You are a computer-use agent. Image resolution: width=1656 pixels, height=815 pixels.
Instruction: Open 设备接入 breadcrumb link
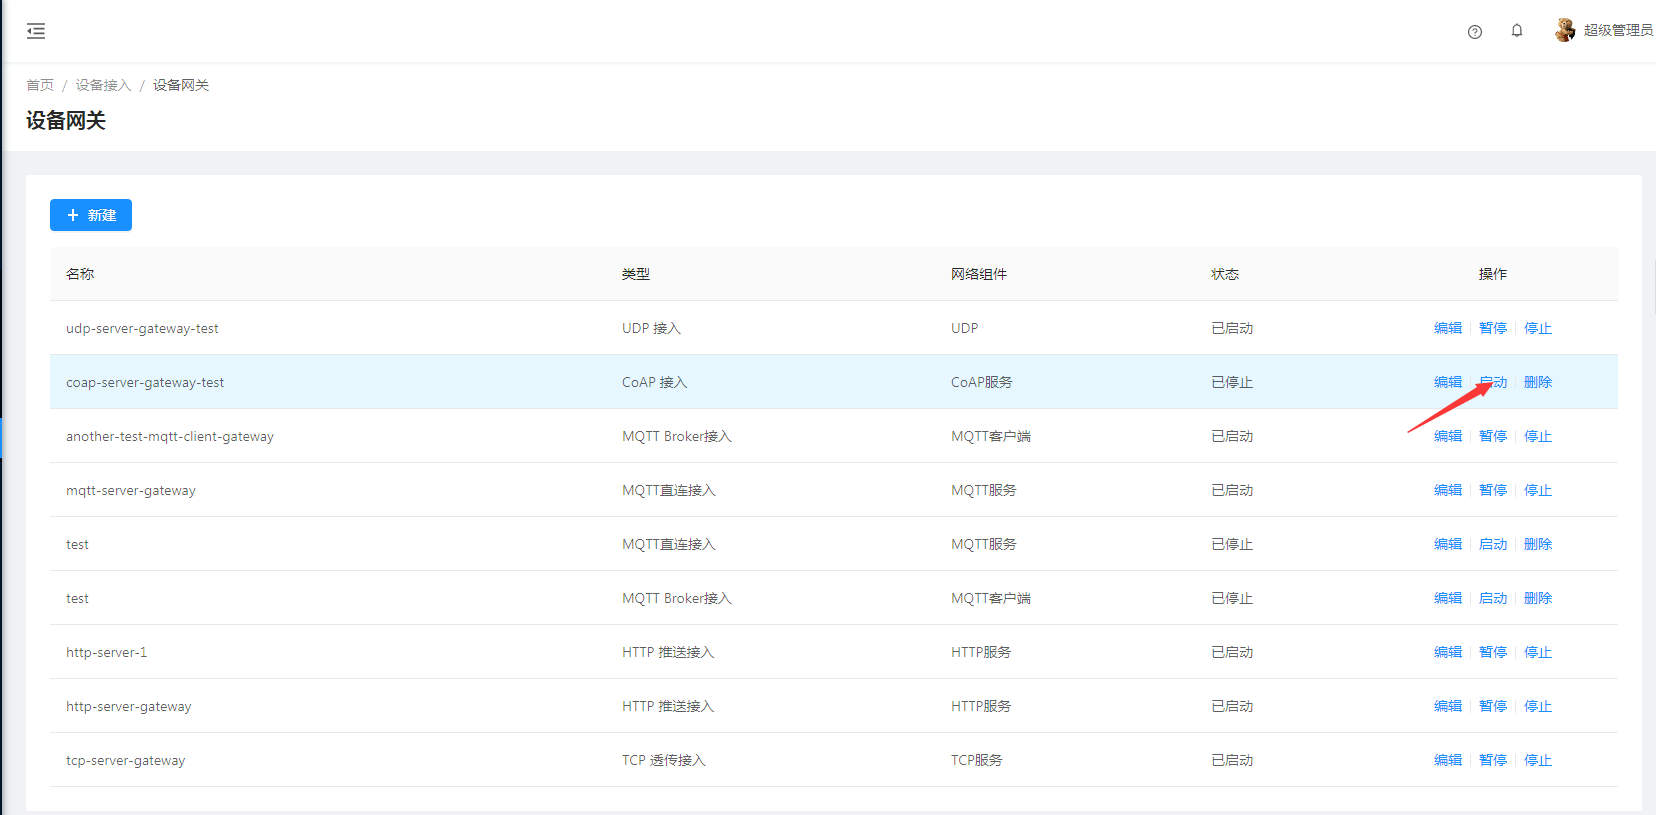point(103,85)
